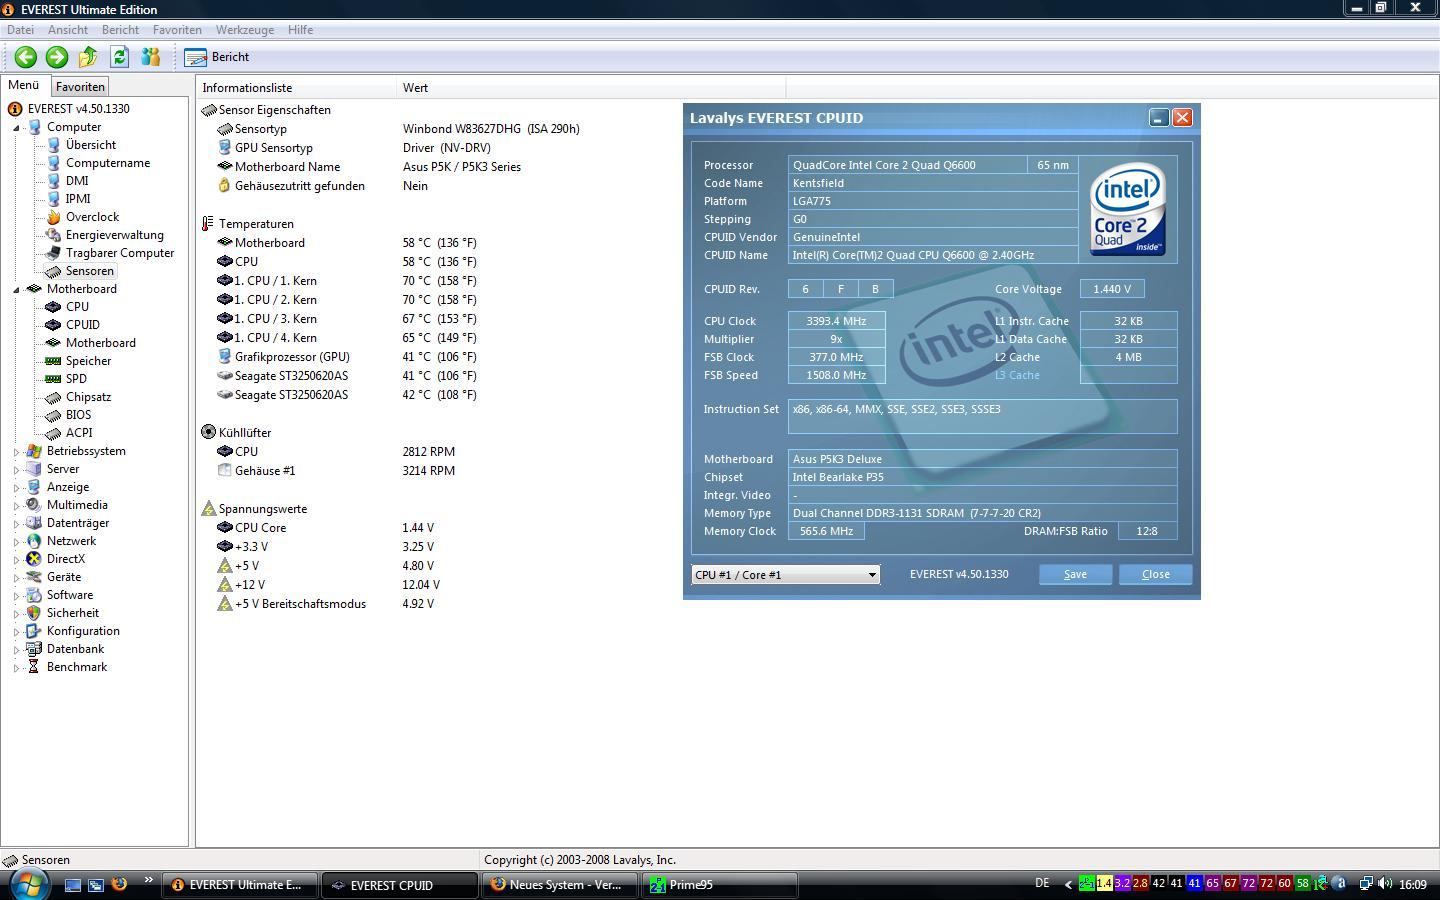1440x900 pixels.
Task: Open the Bericht report toolbar button
Action: (217, 57)
